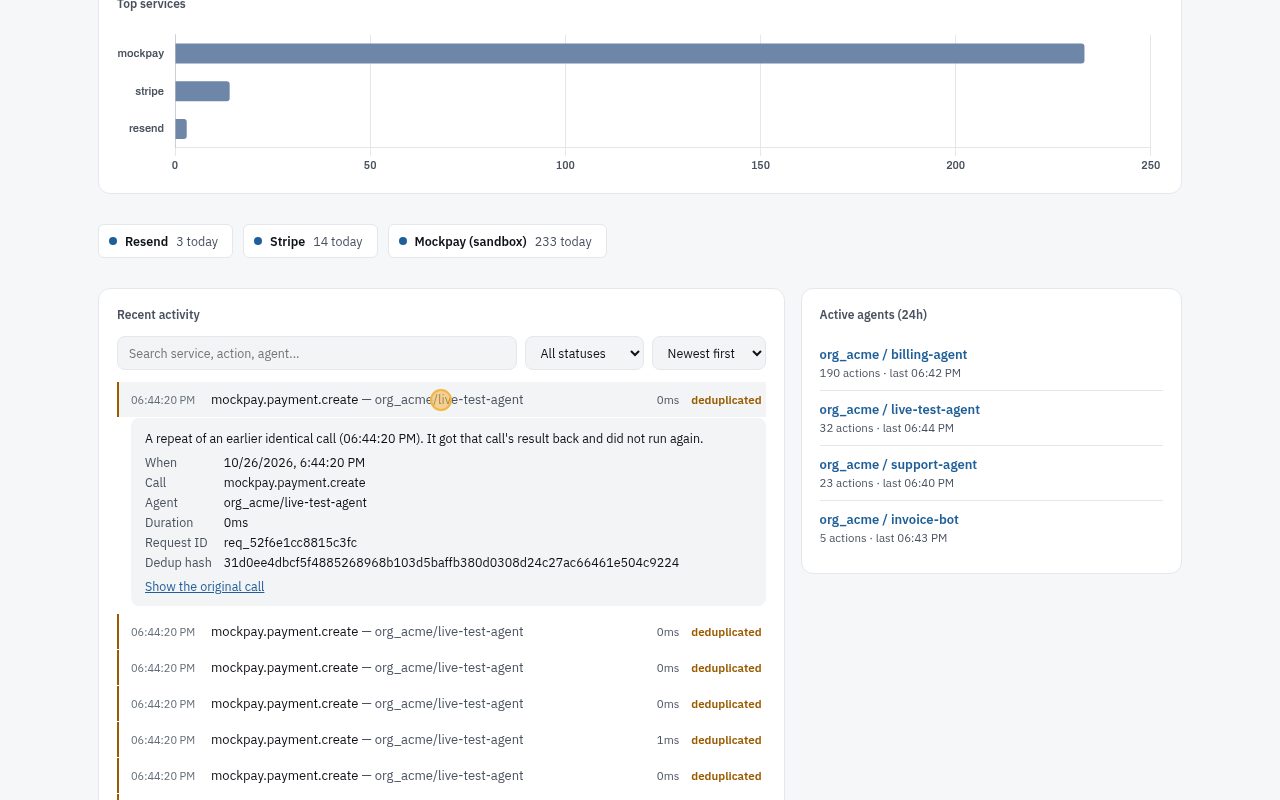Open the All statuses filter dropdown
This screenshot has height=800, width=1280.
[x=584, y=353]
